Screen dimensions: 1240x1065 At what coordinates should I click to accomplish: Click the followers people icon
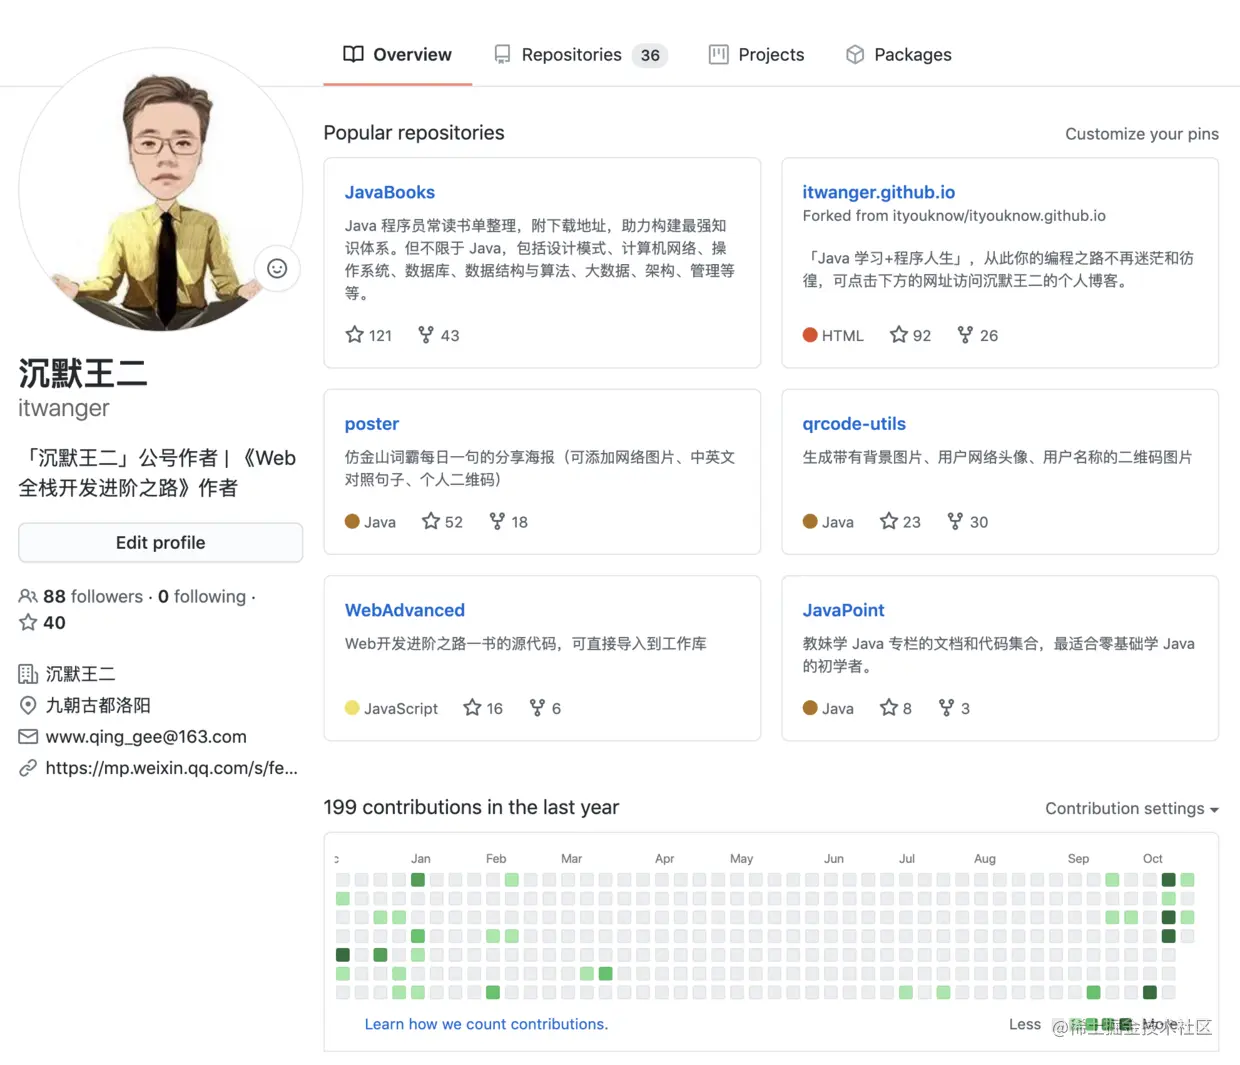(28, 596)
